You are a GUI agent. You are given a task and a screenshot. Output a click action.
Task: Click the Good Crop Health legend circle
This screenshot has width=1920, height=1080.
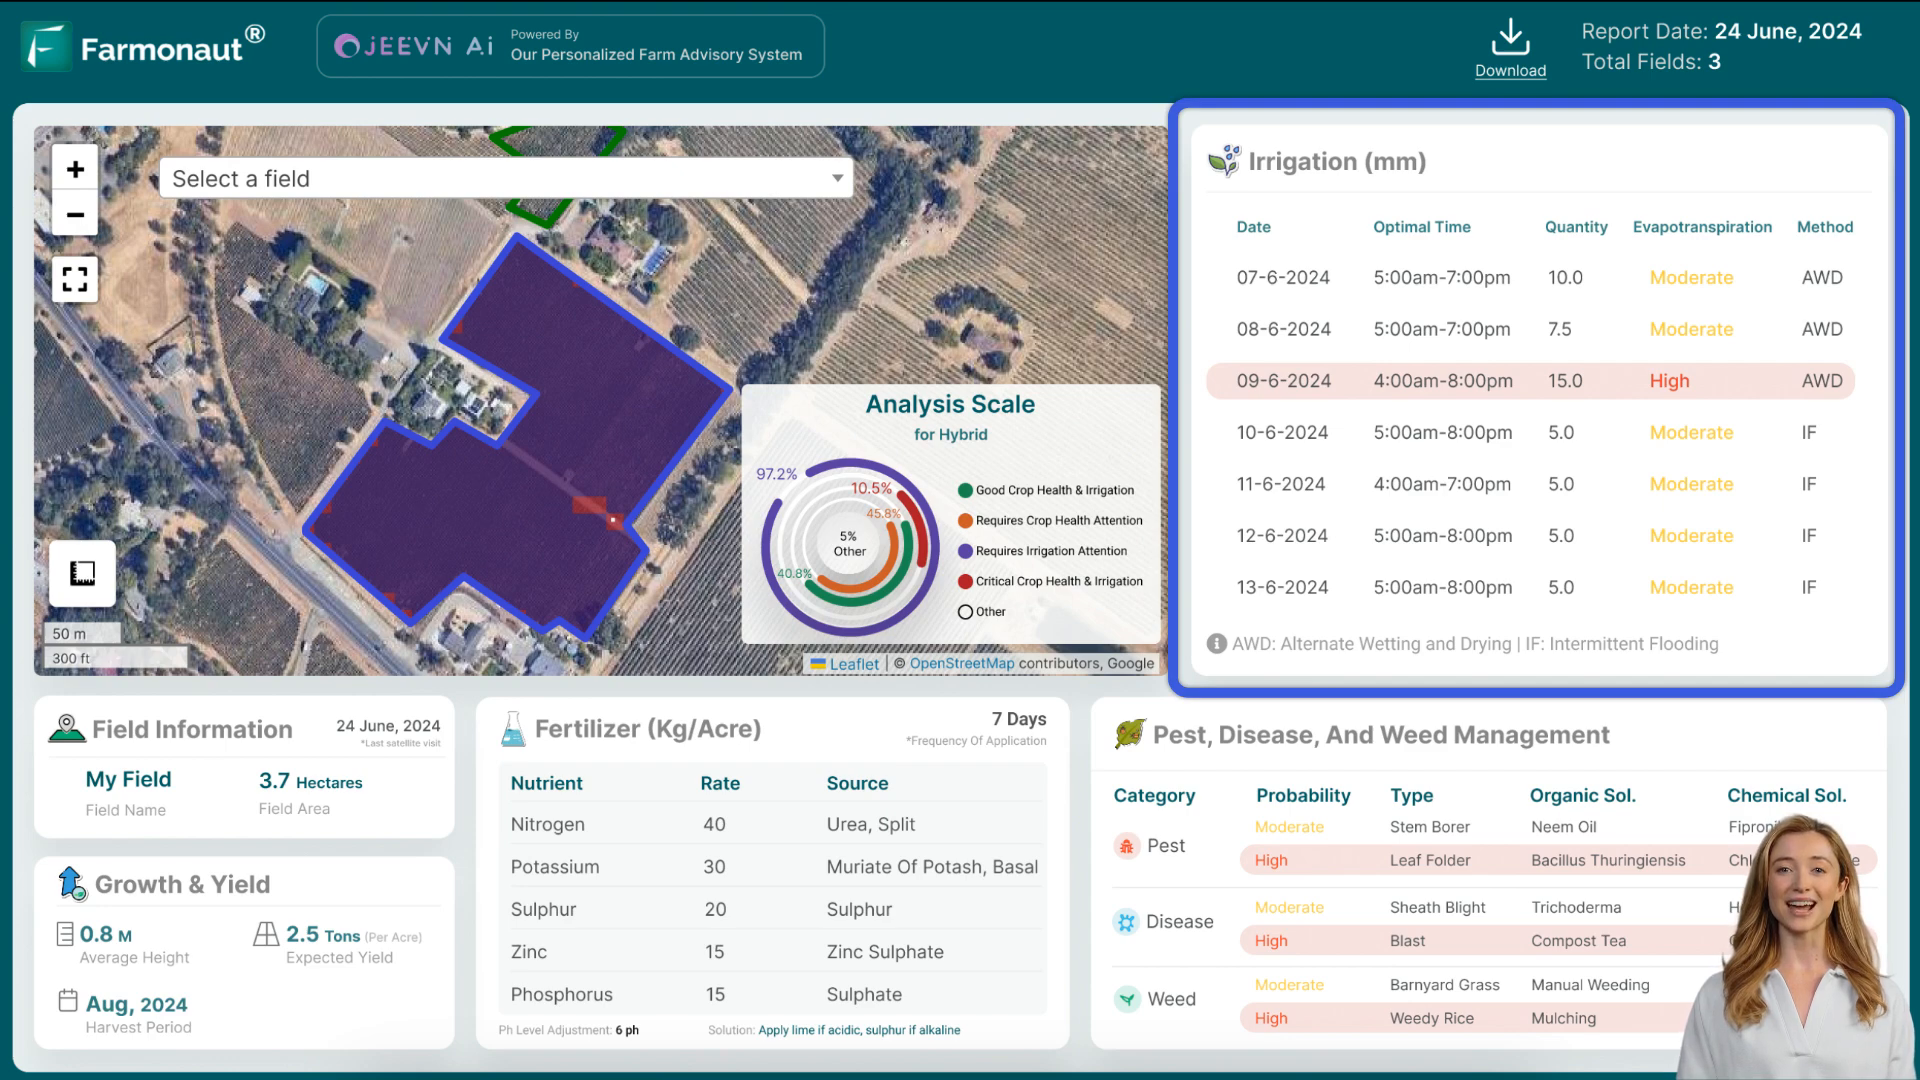click(964, 489)
